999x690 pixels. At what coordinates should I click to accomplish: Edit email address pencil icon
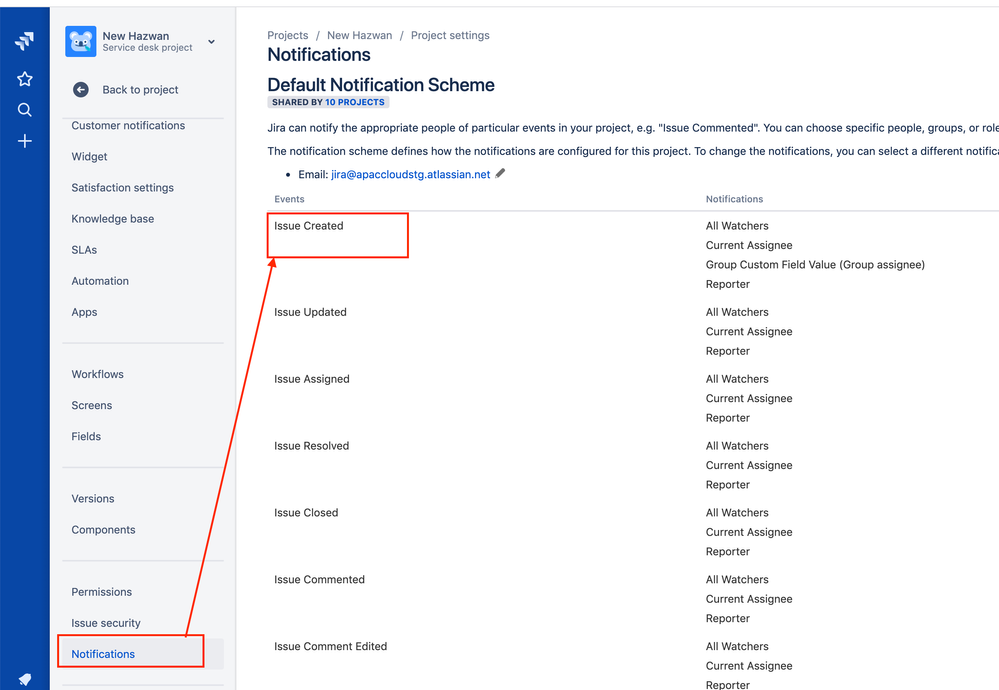[x=500, y=173]
